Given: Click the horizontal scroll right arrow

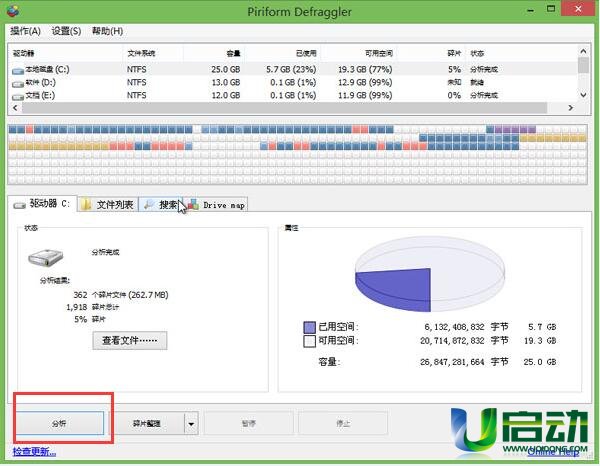Looking at the screenshot, I should point(571,108).
